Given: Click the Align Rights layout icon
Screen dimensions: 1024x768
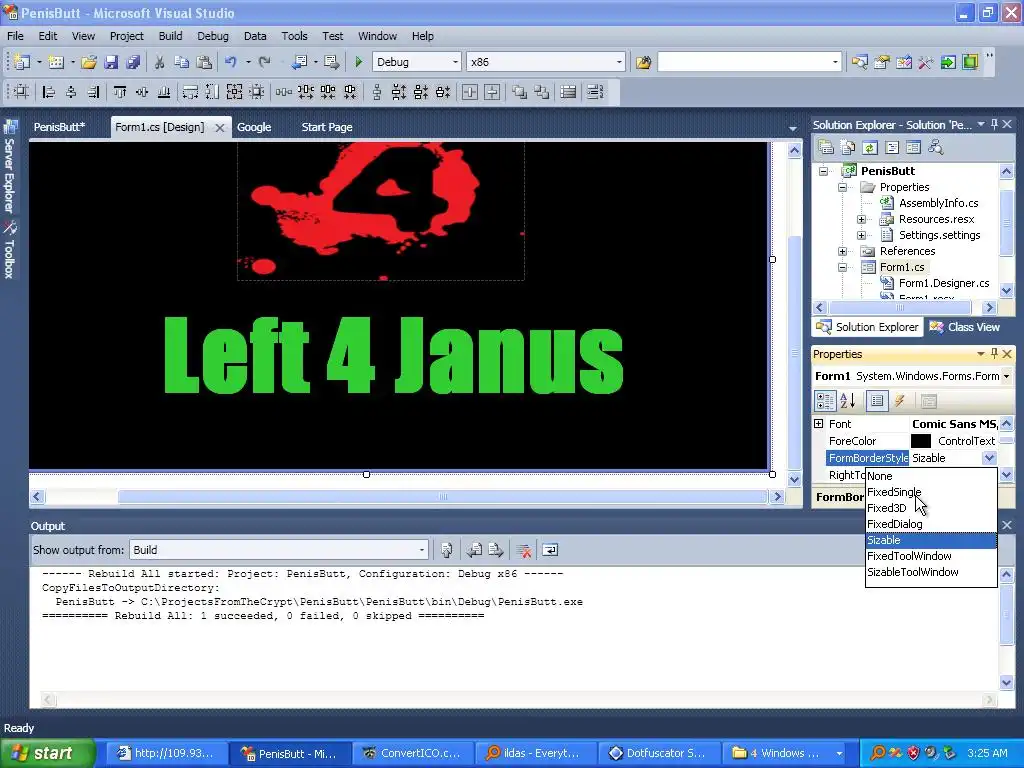Looking at the screenshot, I should [x=93, y=92].
